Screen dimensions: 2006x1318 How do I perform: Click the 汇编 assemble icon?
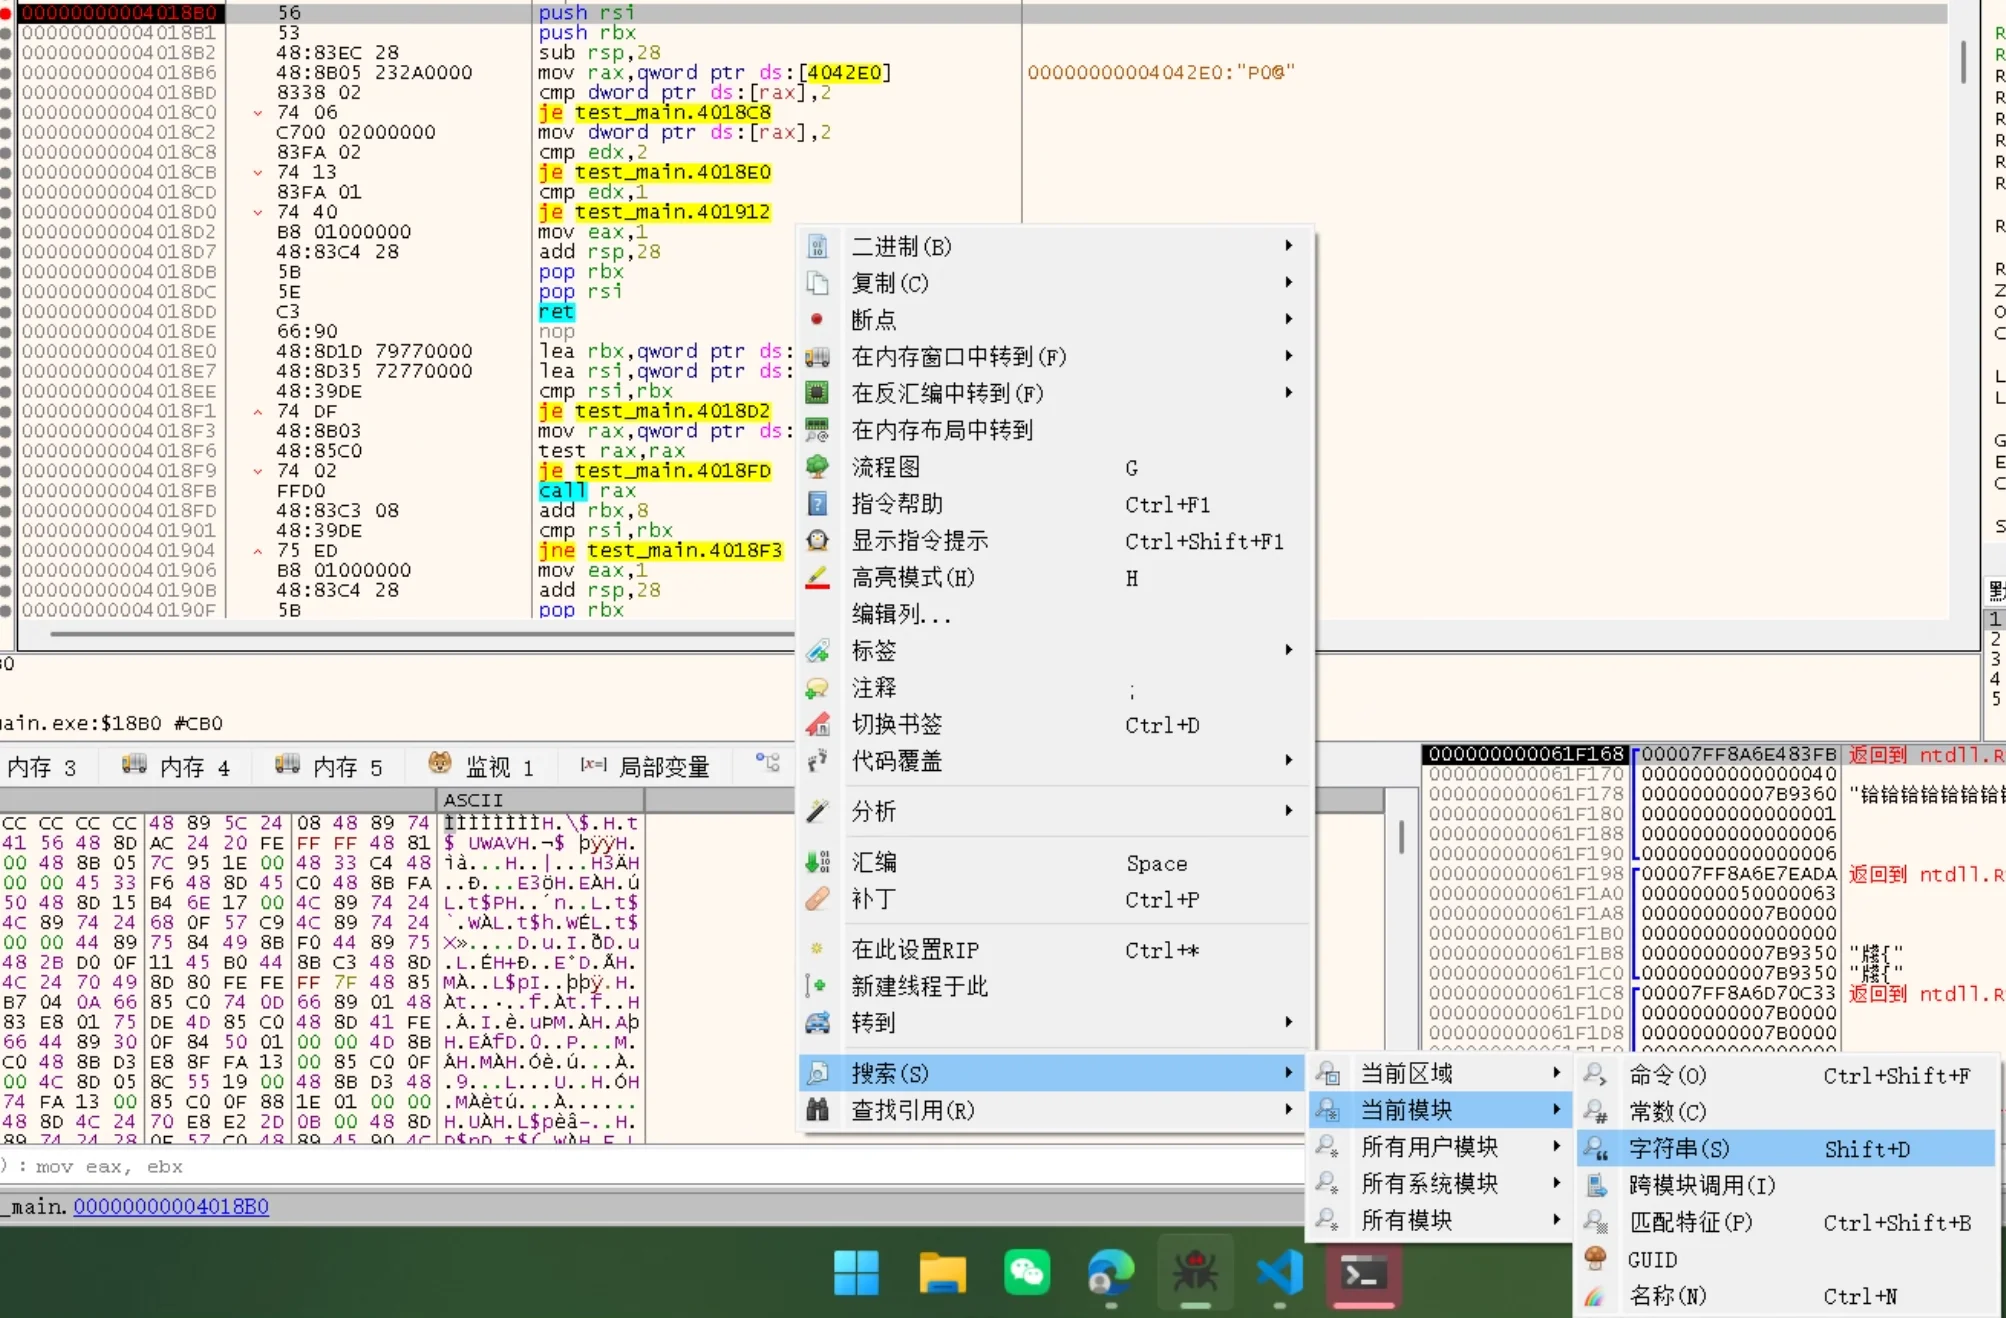click(x=817, y=862)
